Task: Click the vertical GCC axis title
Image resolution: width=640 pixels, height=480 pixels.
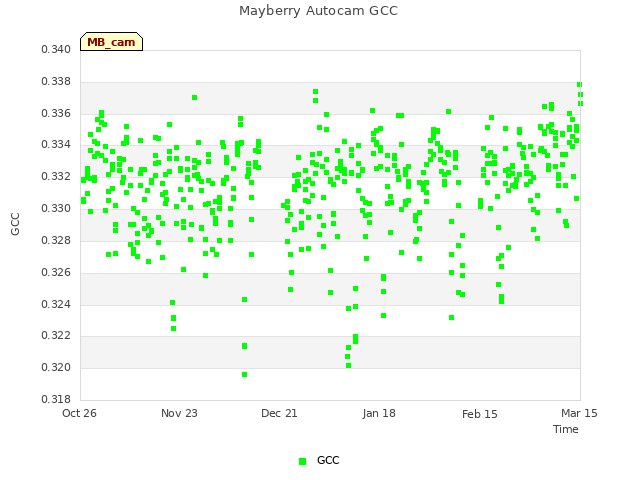Action: 15,224
